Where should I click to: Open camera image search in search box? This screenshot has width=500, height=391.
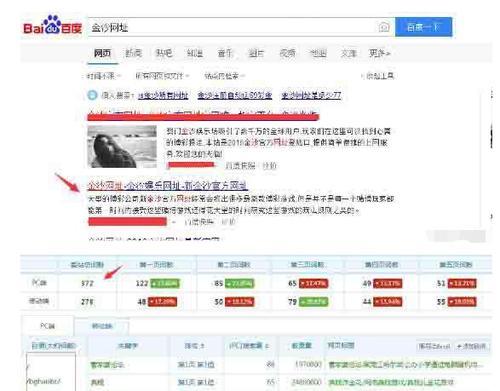(x=384, y=27)
